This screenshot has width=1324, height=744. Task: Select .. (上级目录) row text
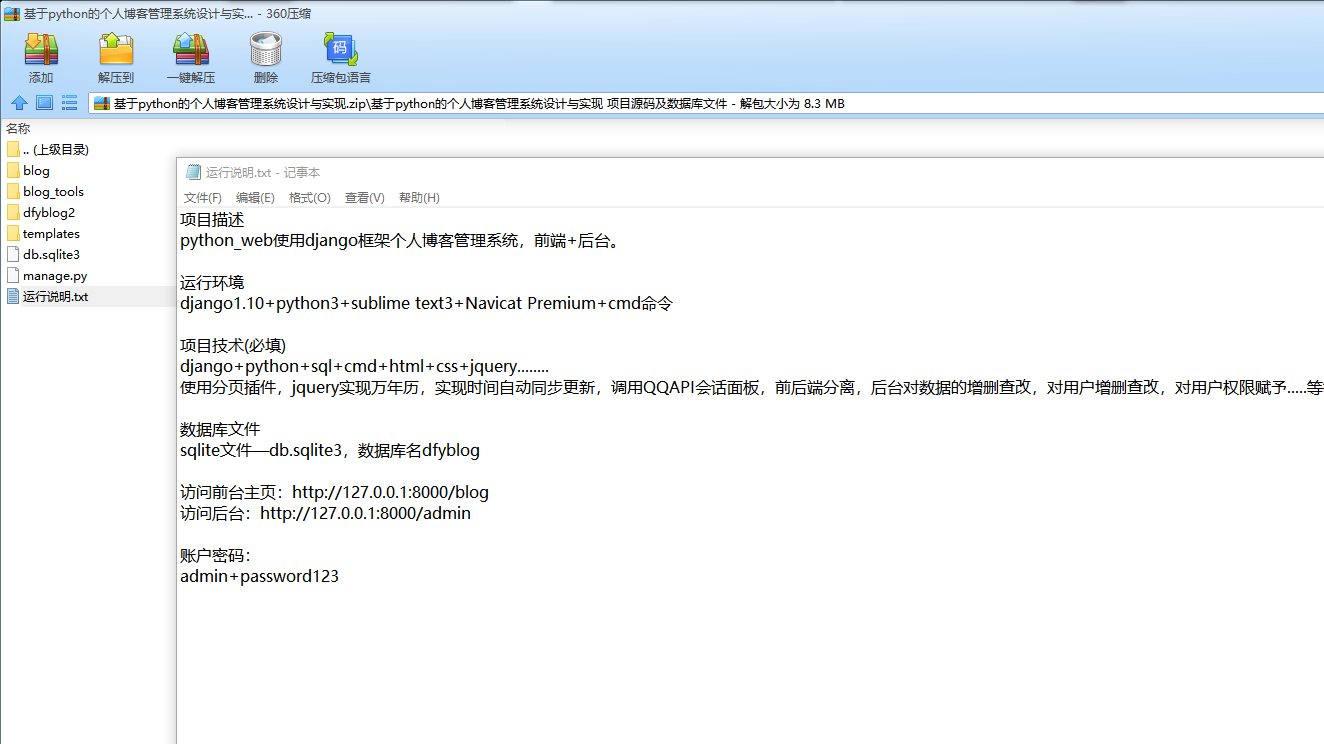click(x=56, y=149)
